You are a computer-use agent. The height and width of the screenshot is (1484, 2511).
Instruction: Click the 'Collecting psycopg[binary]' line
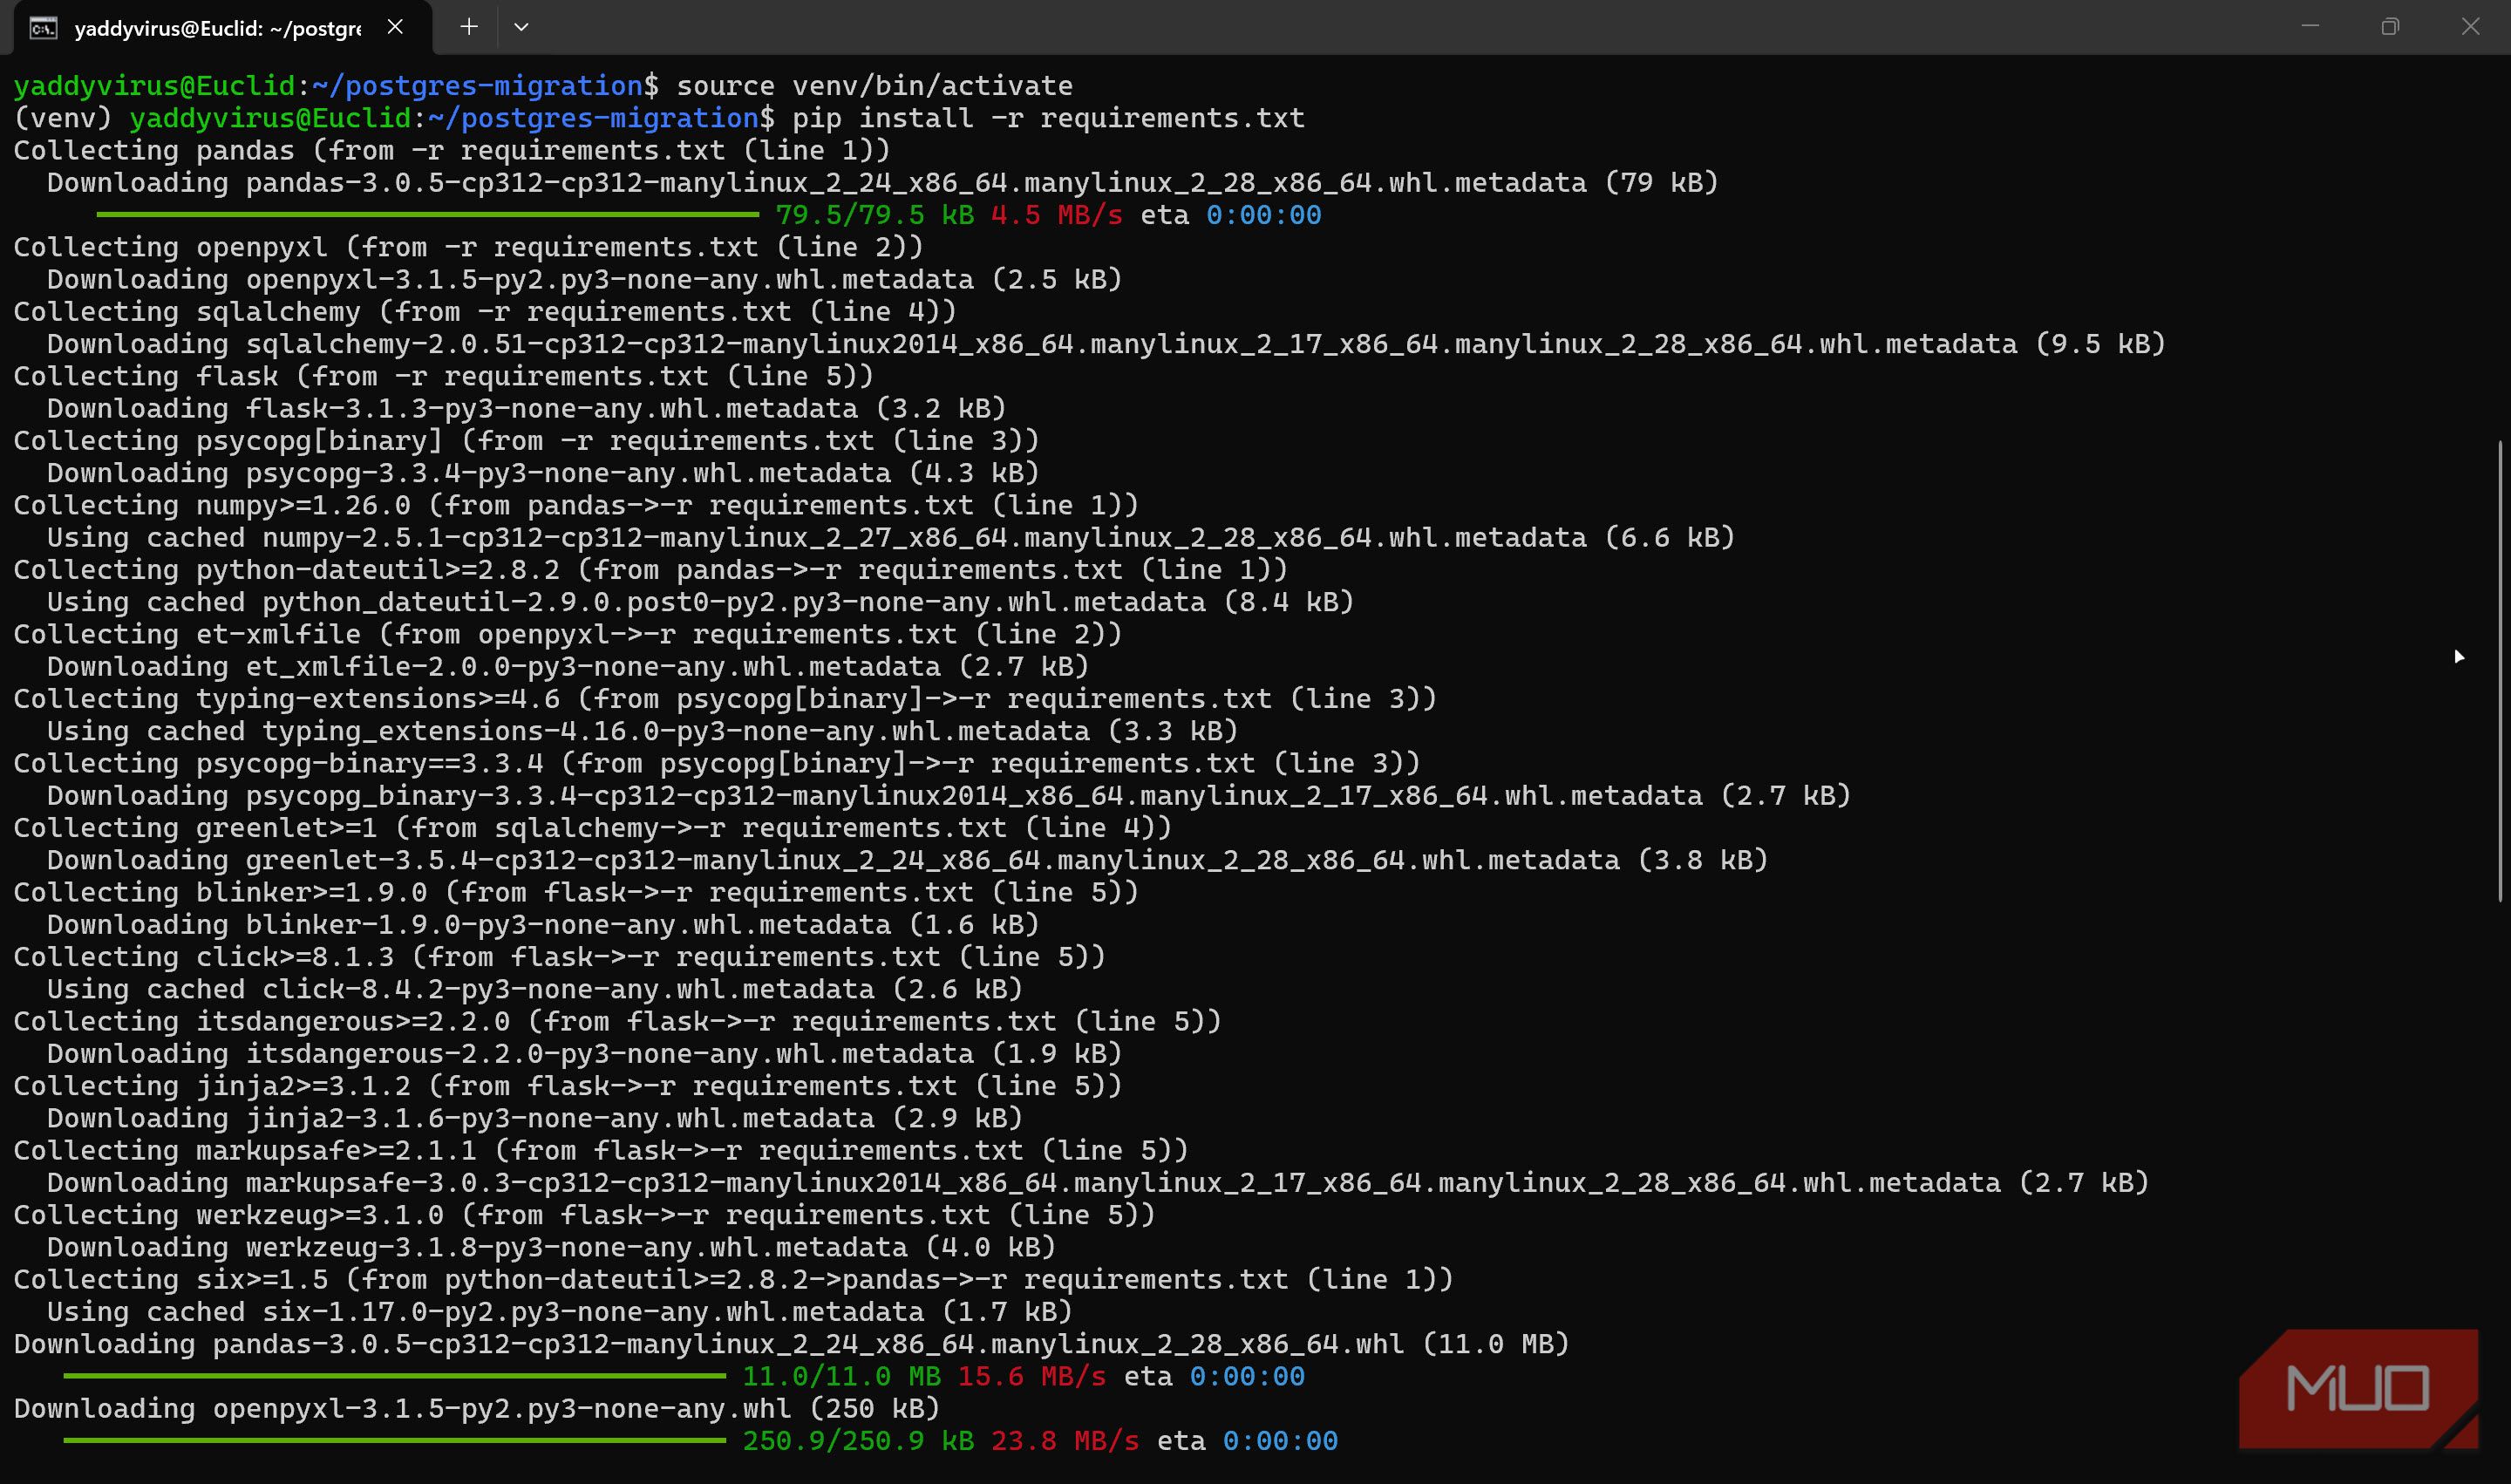526,441
